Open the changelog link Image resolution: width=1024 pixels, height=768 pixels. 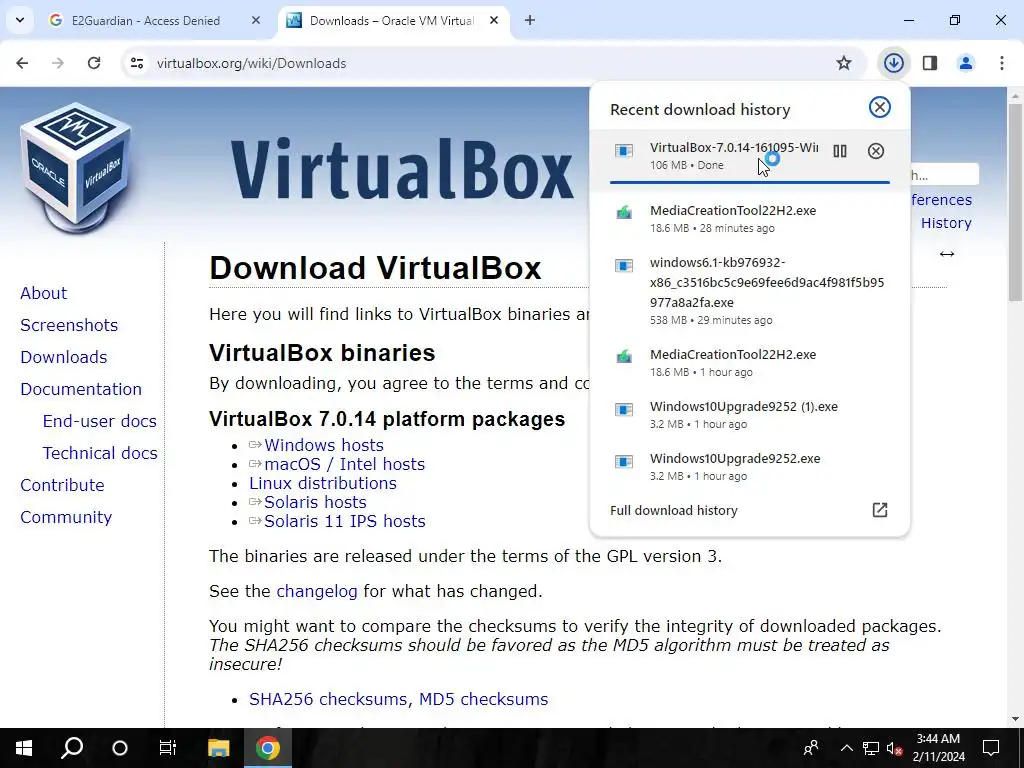tap(317, 592)
